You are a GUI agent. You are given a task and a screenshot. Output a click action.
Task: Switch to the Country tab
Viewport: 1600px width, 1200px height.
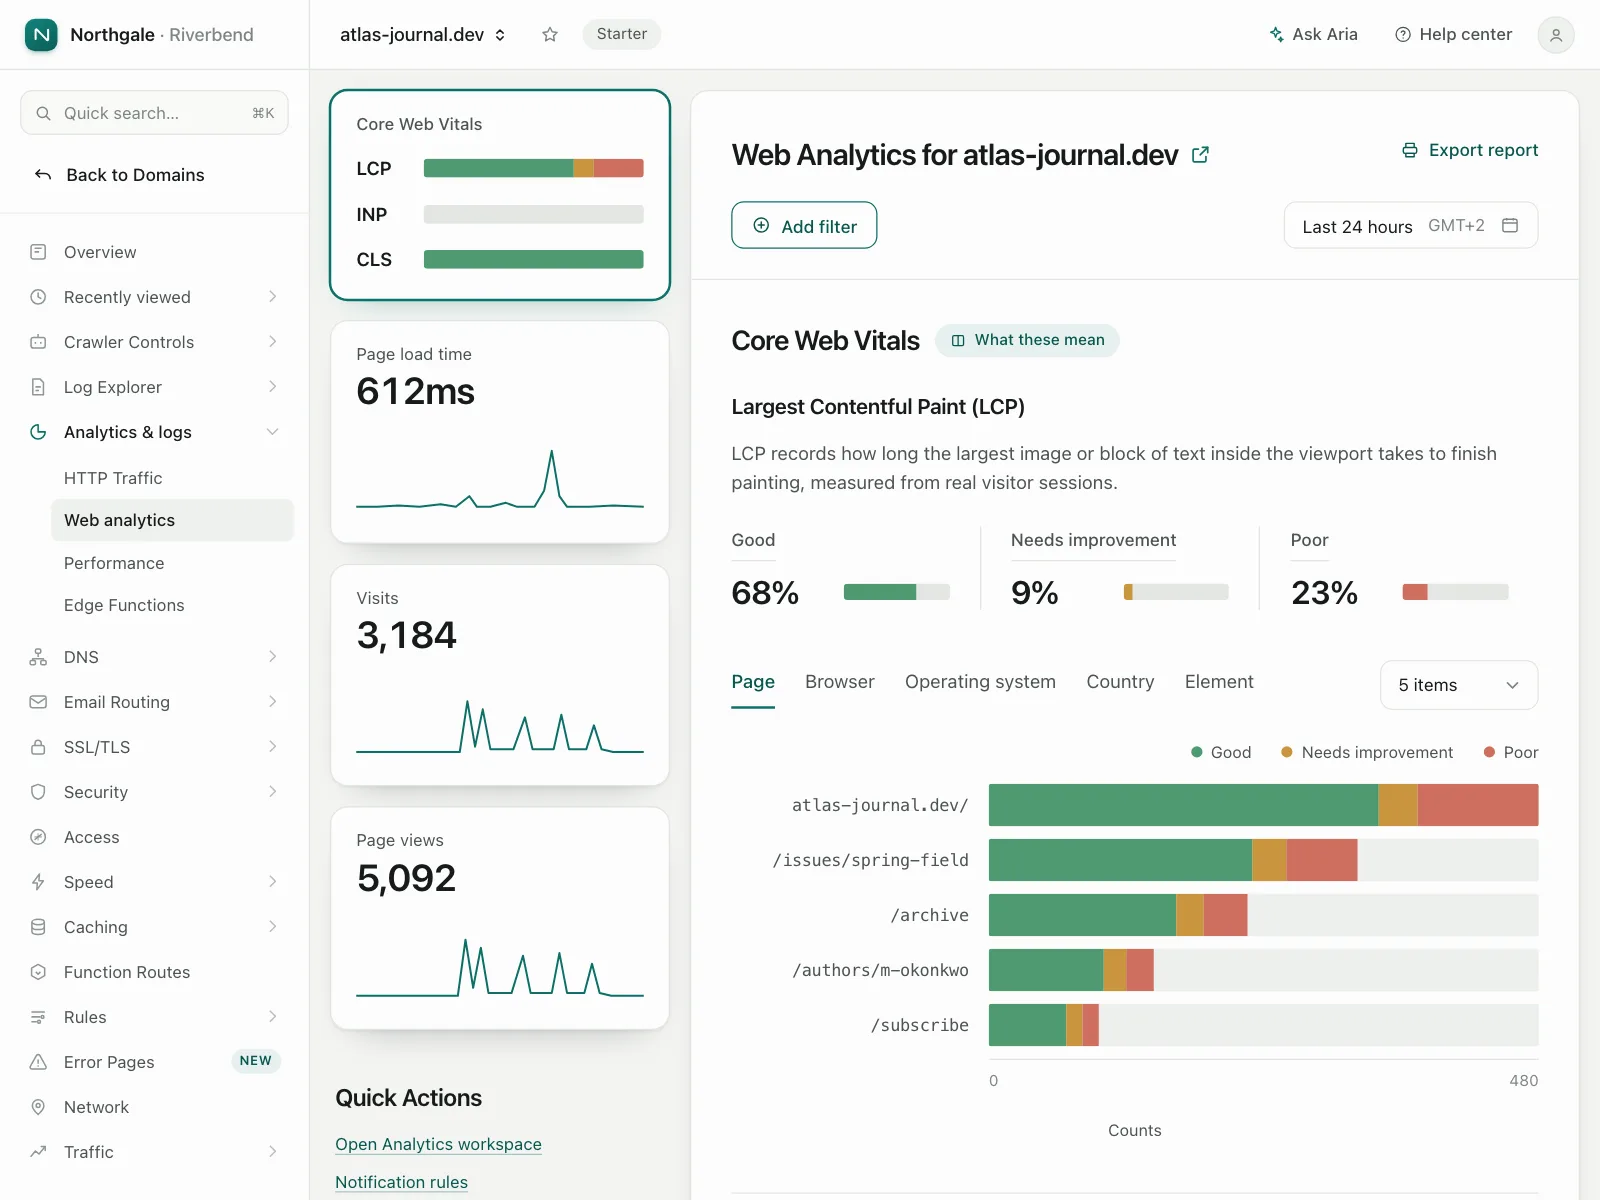(1120, 682)
